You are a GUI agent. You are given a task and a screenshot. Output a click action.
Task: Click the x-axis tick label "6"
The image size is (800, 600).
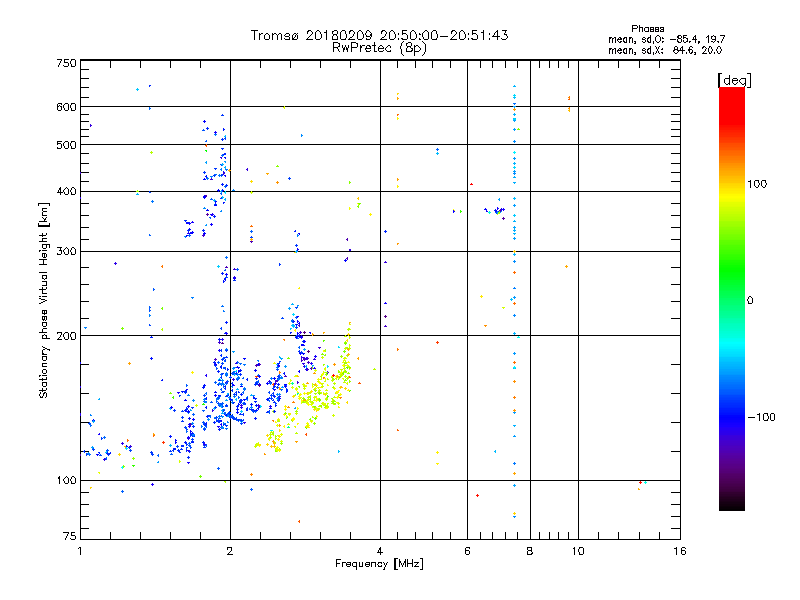467,551
